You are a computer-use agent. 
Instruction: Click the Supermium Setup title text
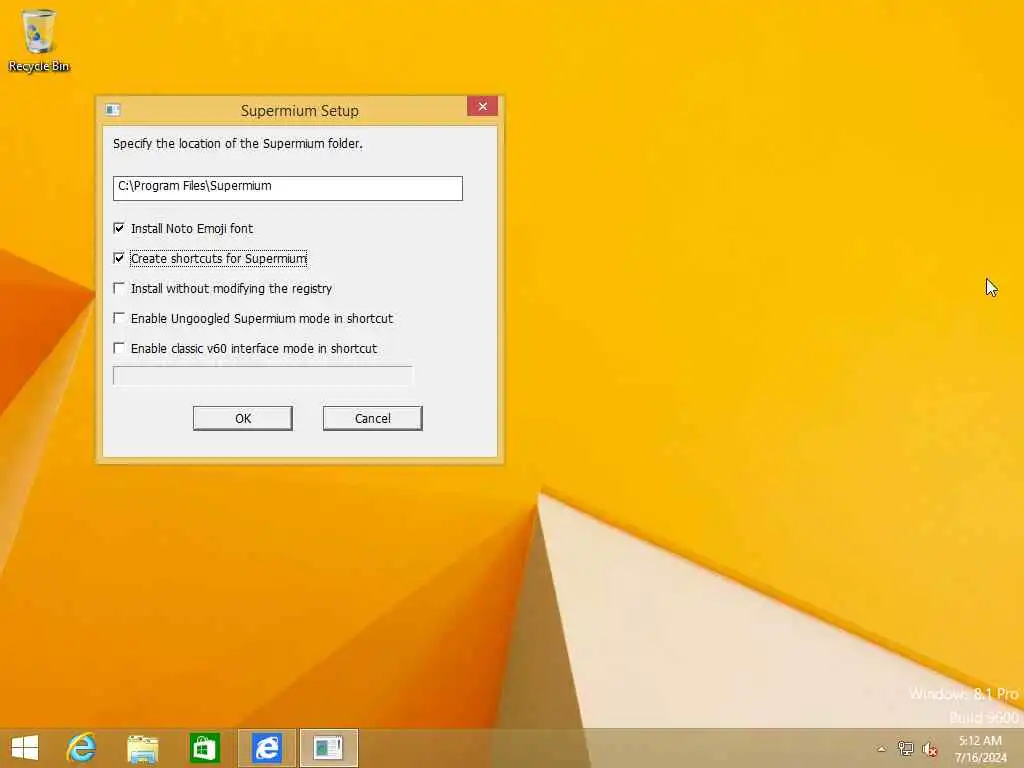pos(300,110)
